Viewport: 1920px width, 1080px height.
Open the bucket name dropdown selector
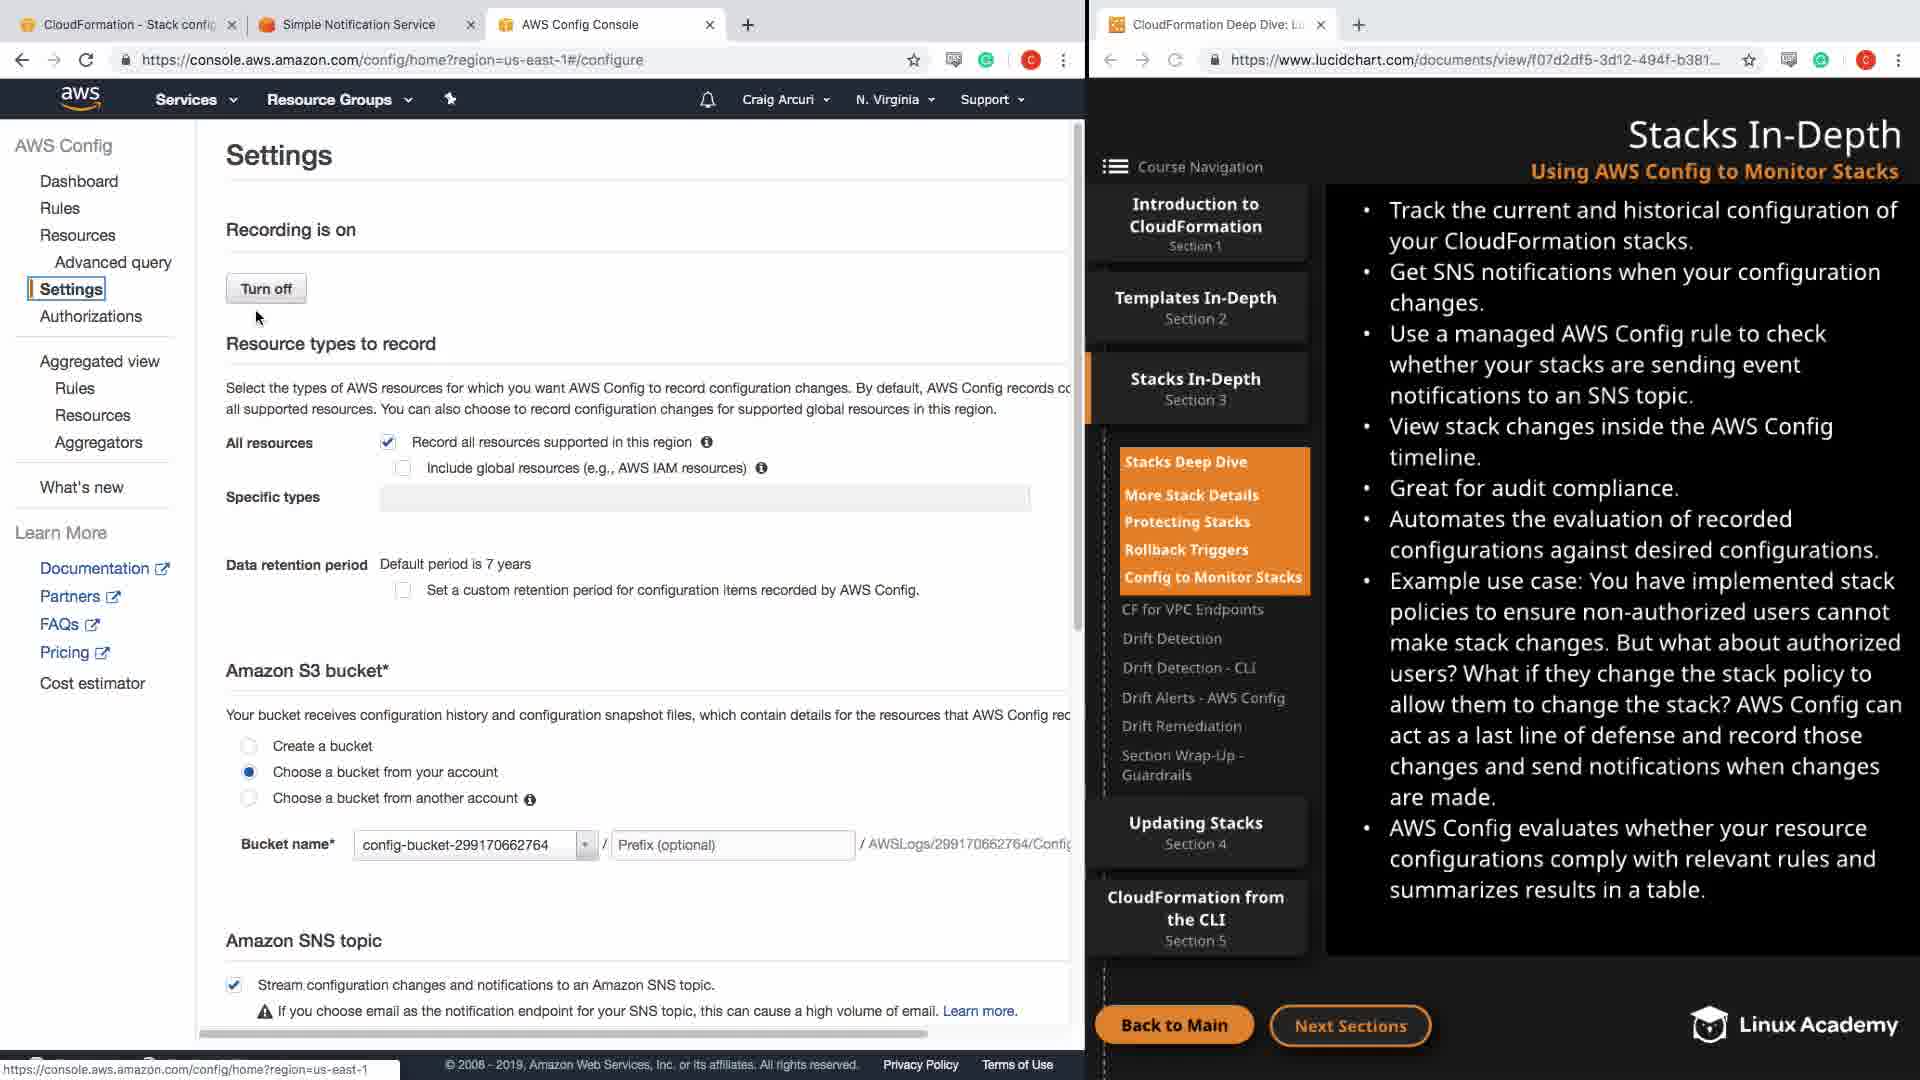[585, 845]
